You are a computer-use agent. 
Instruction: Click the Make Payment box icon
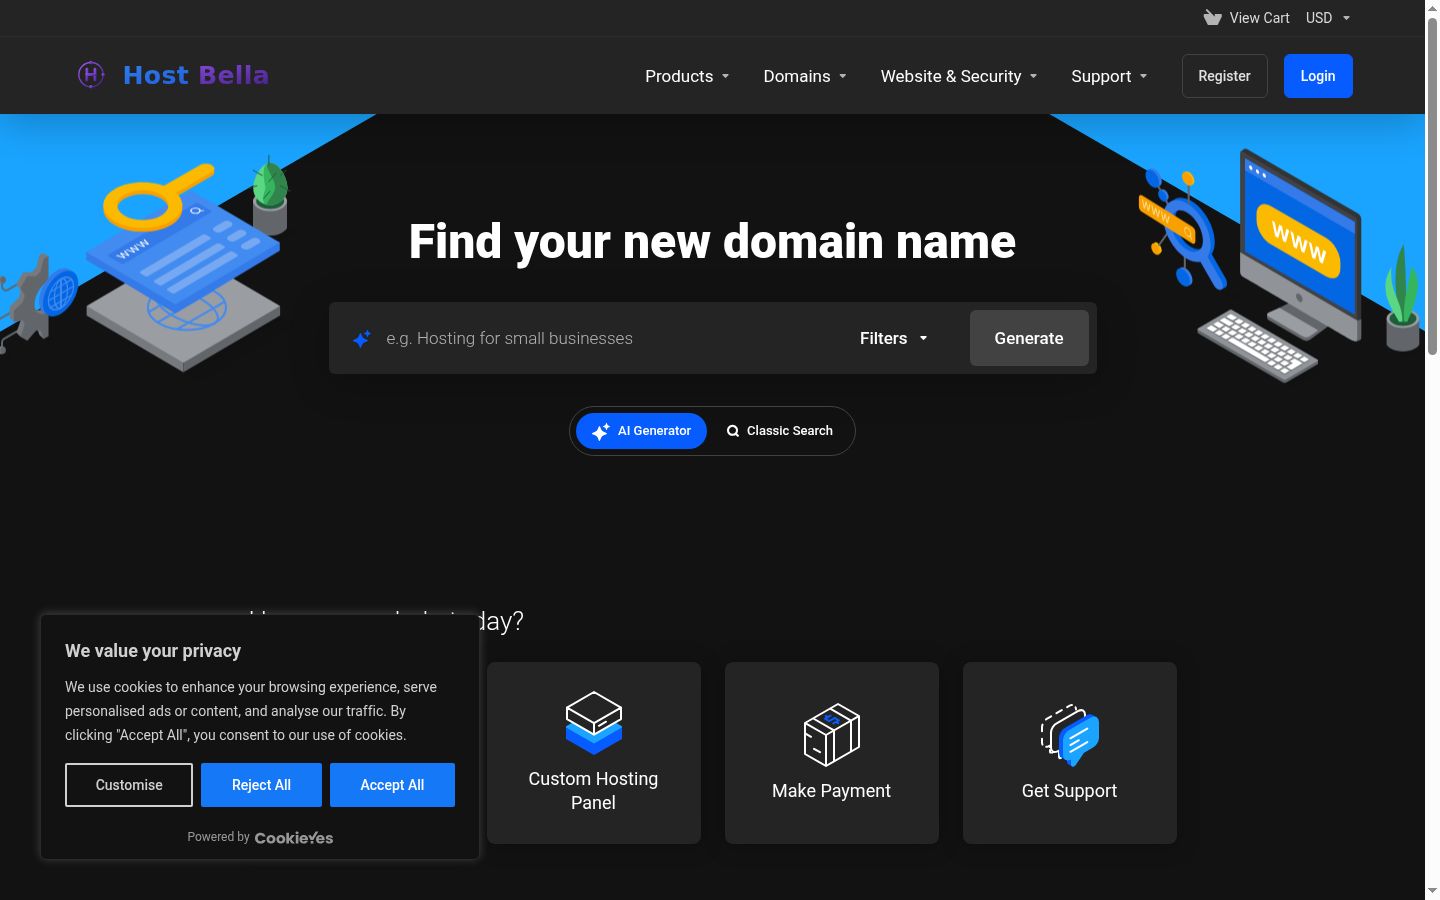pyautogui.click(x=832, y=734)
